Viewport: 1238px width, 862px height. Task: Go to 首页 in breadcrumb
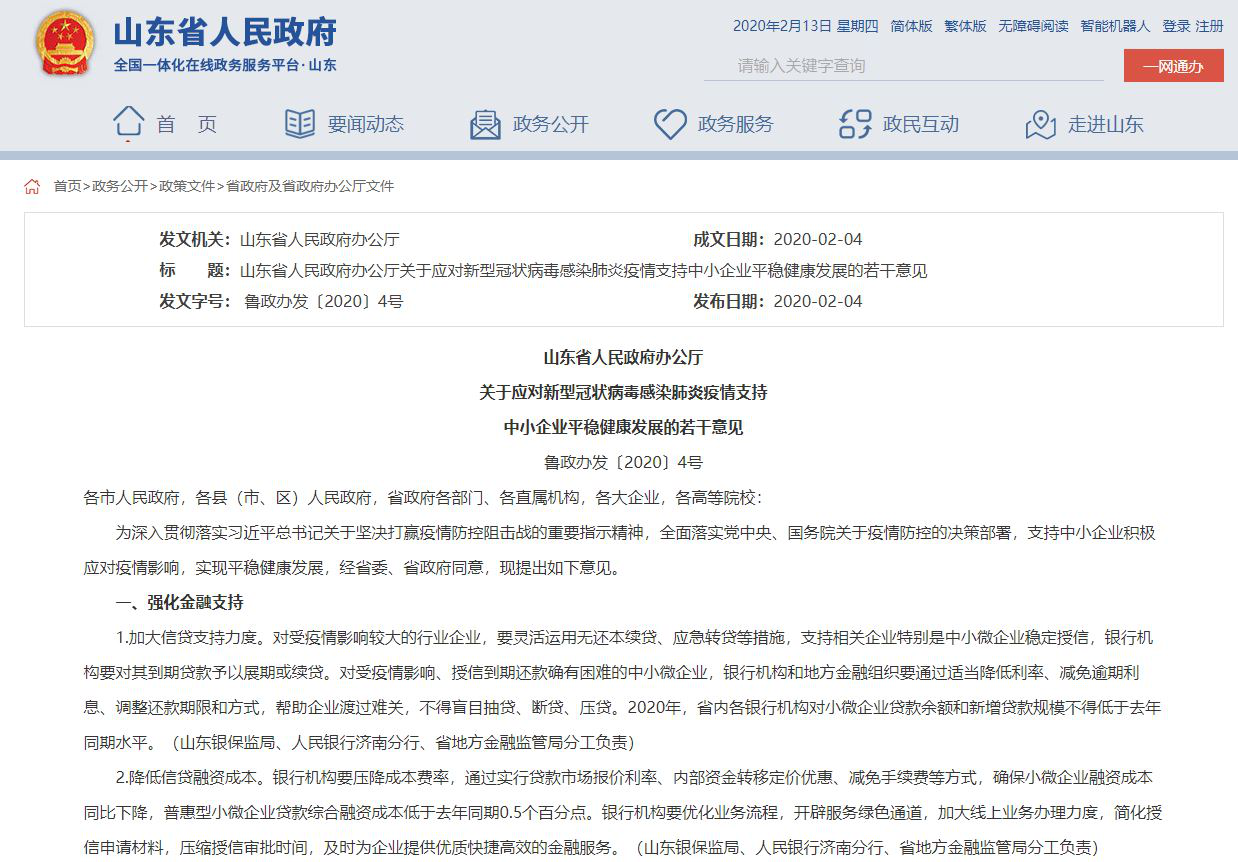coord(67,186)
